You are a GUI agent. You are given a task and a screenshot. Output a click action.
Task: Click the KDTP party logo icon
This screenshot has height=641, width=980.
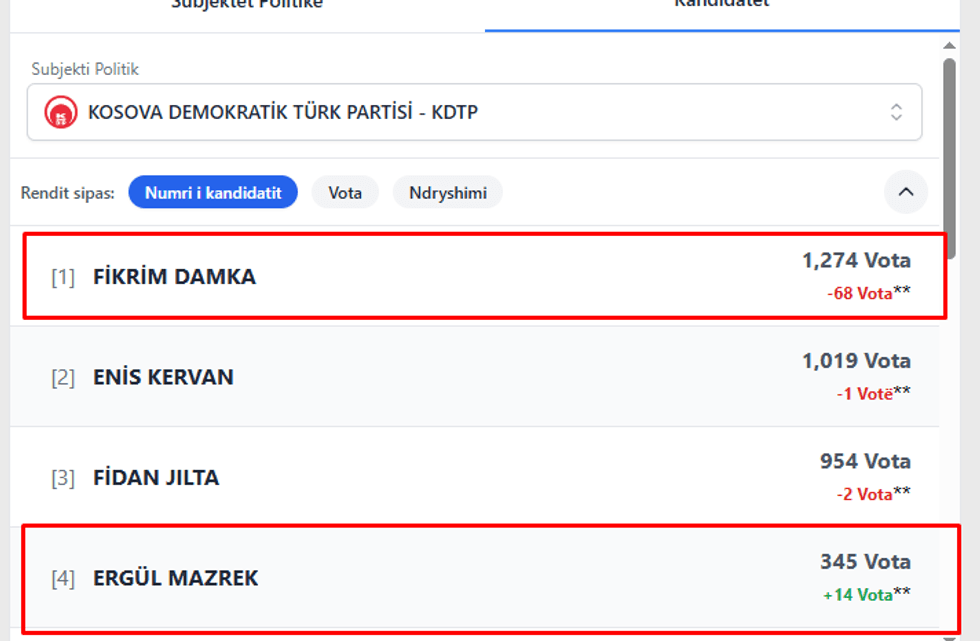pyautogui.click(x=60, y=112)
